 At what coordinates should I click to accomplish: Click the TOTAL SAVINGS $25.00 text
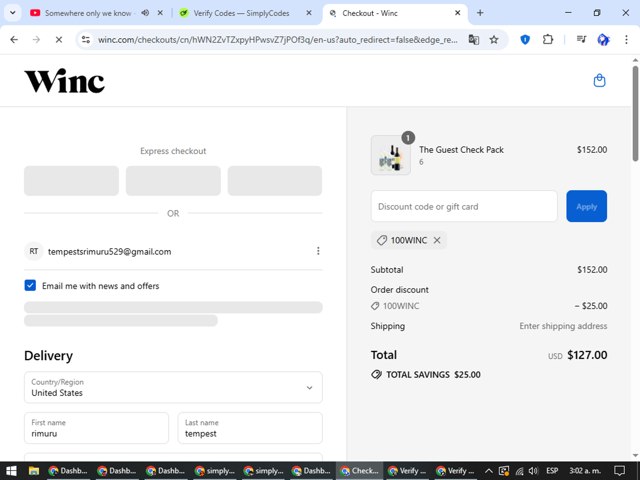pos(433,375)
